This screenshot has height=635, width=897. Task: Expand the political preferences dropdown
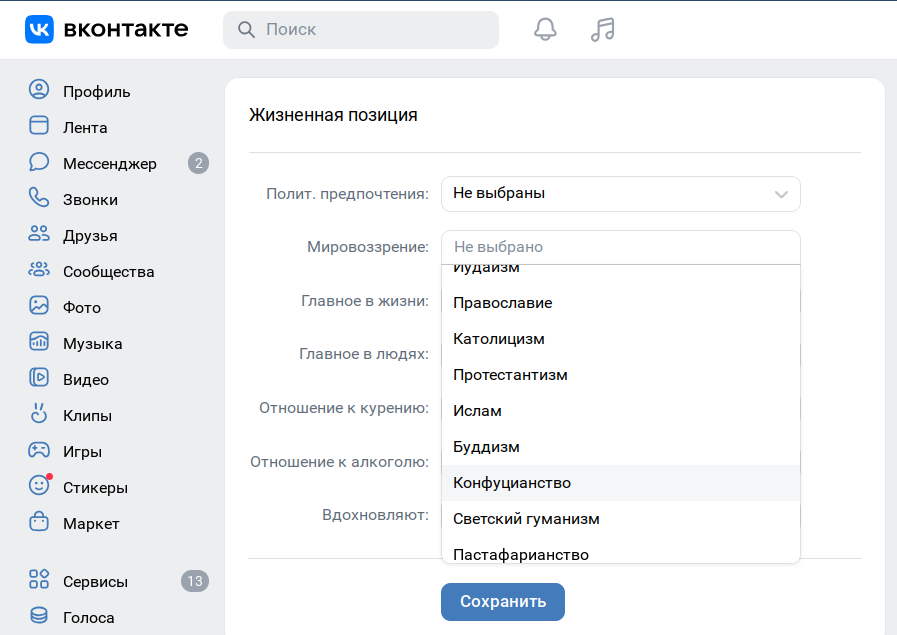pyautogui.click(x=620, y=194)
